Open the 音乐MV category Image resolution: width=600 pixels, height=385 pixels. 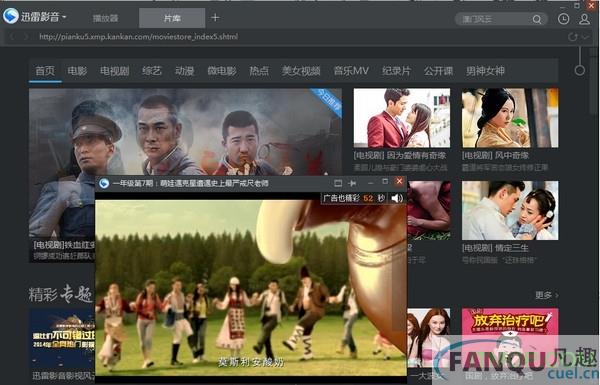pyautogui.click(x=351, y=71)
